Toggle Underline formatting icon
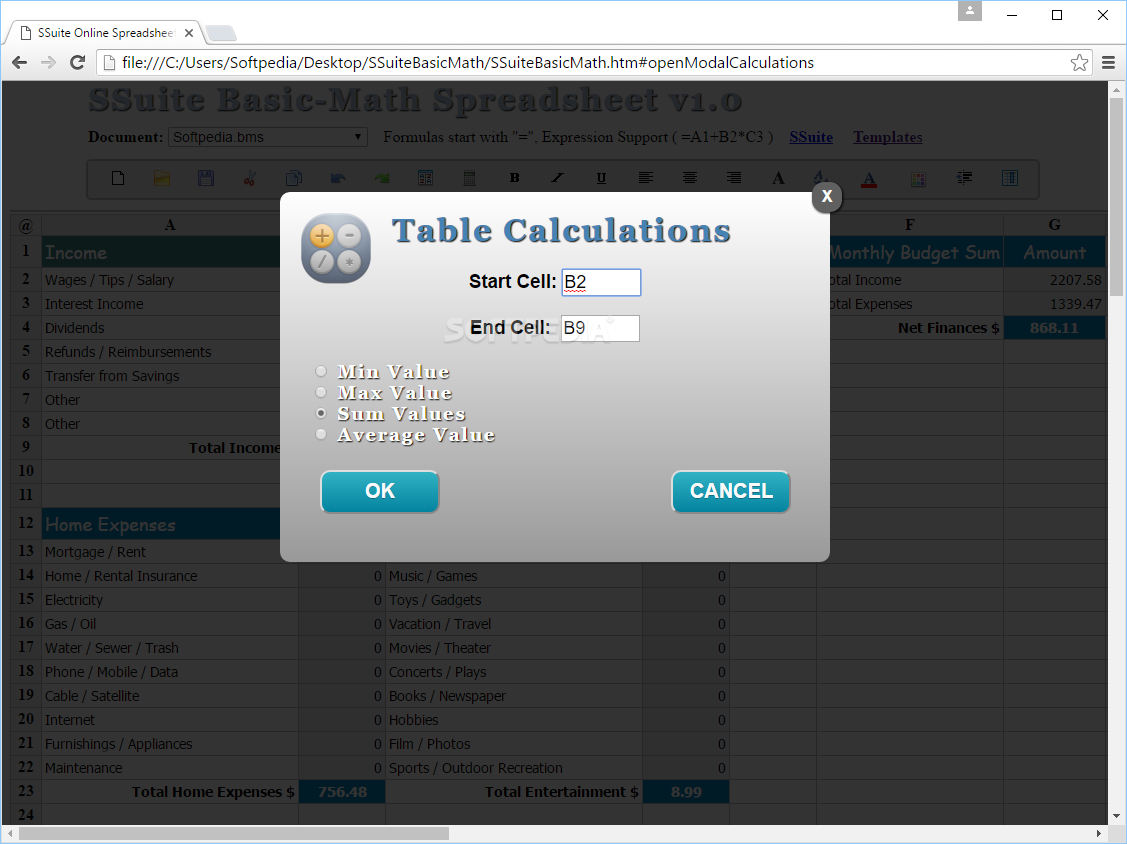Viewport: 1127px width, 844px height. tap(602, 178)
